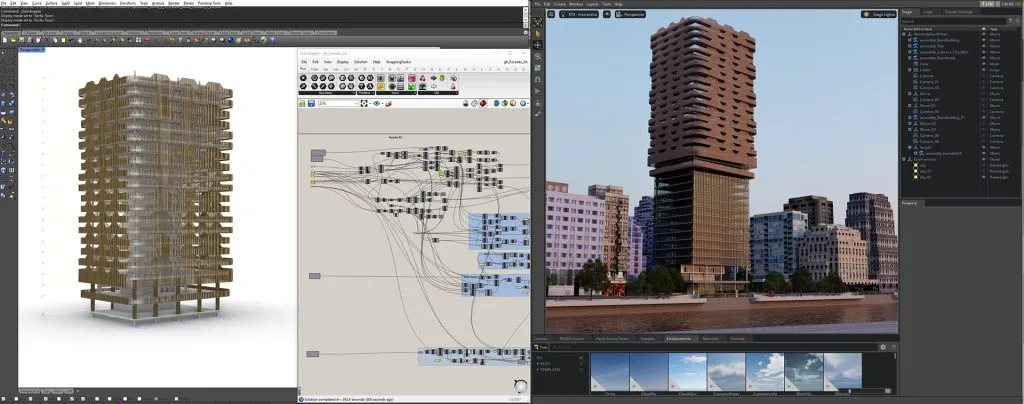Open the RTX - Interactive renderer dropdown
Image resolution: width=1024 pixels, height=404 pixels.
click(x=579, y=14)
